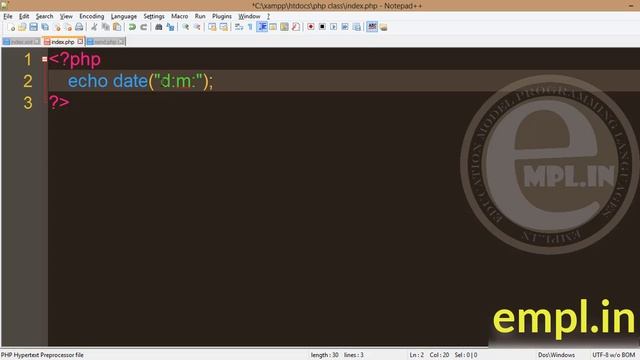Image resolution: width=640 pixels, height=360 pixels.
Task: Print the document with the printer icon
Action: click(79, 27)
